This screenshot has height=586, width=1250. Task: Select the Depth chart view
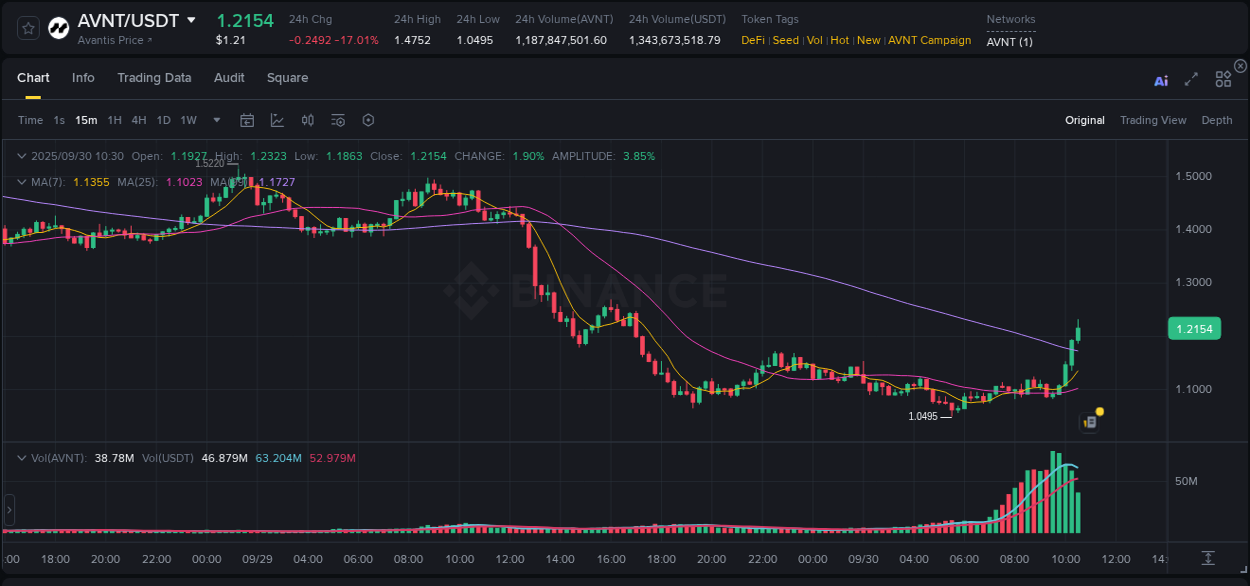click(1217, 120)
